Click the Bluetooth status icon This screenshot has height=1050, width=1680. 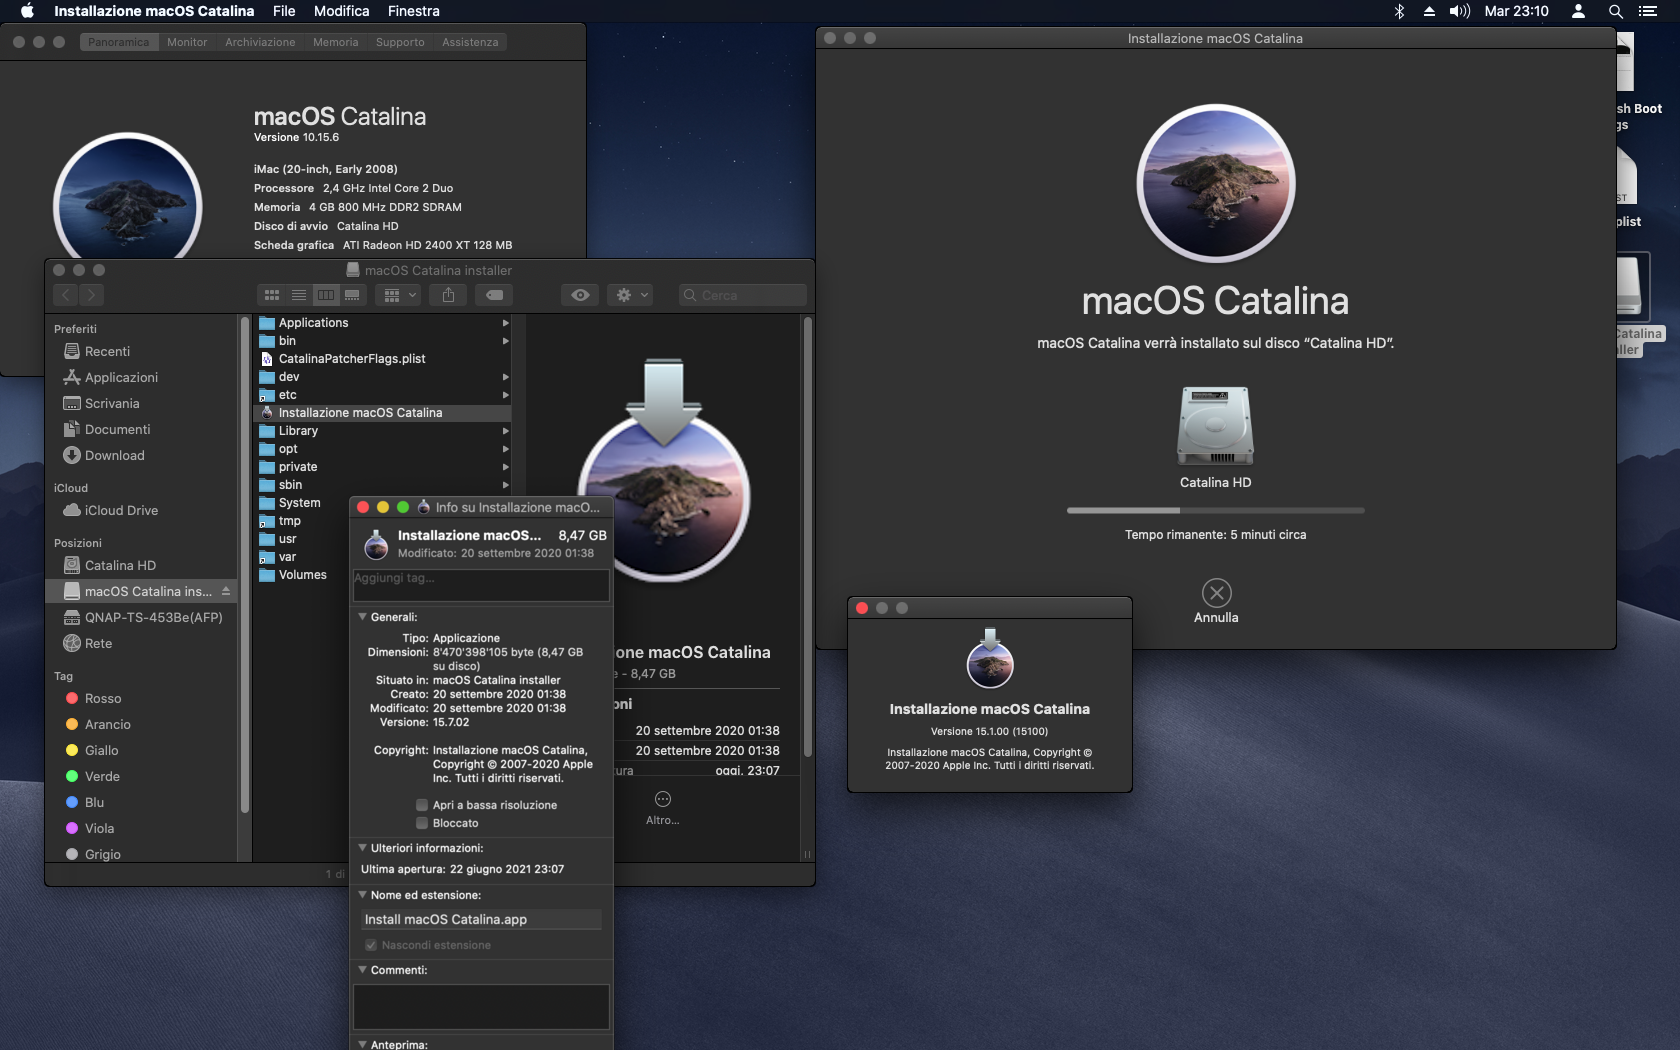click(1399, 11)
